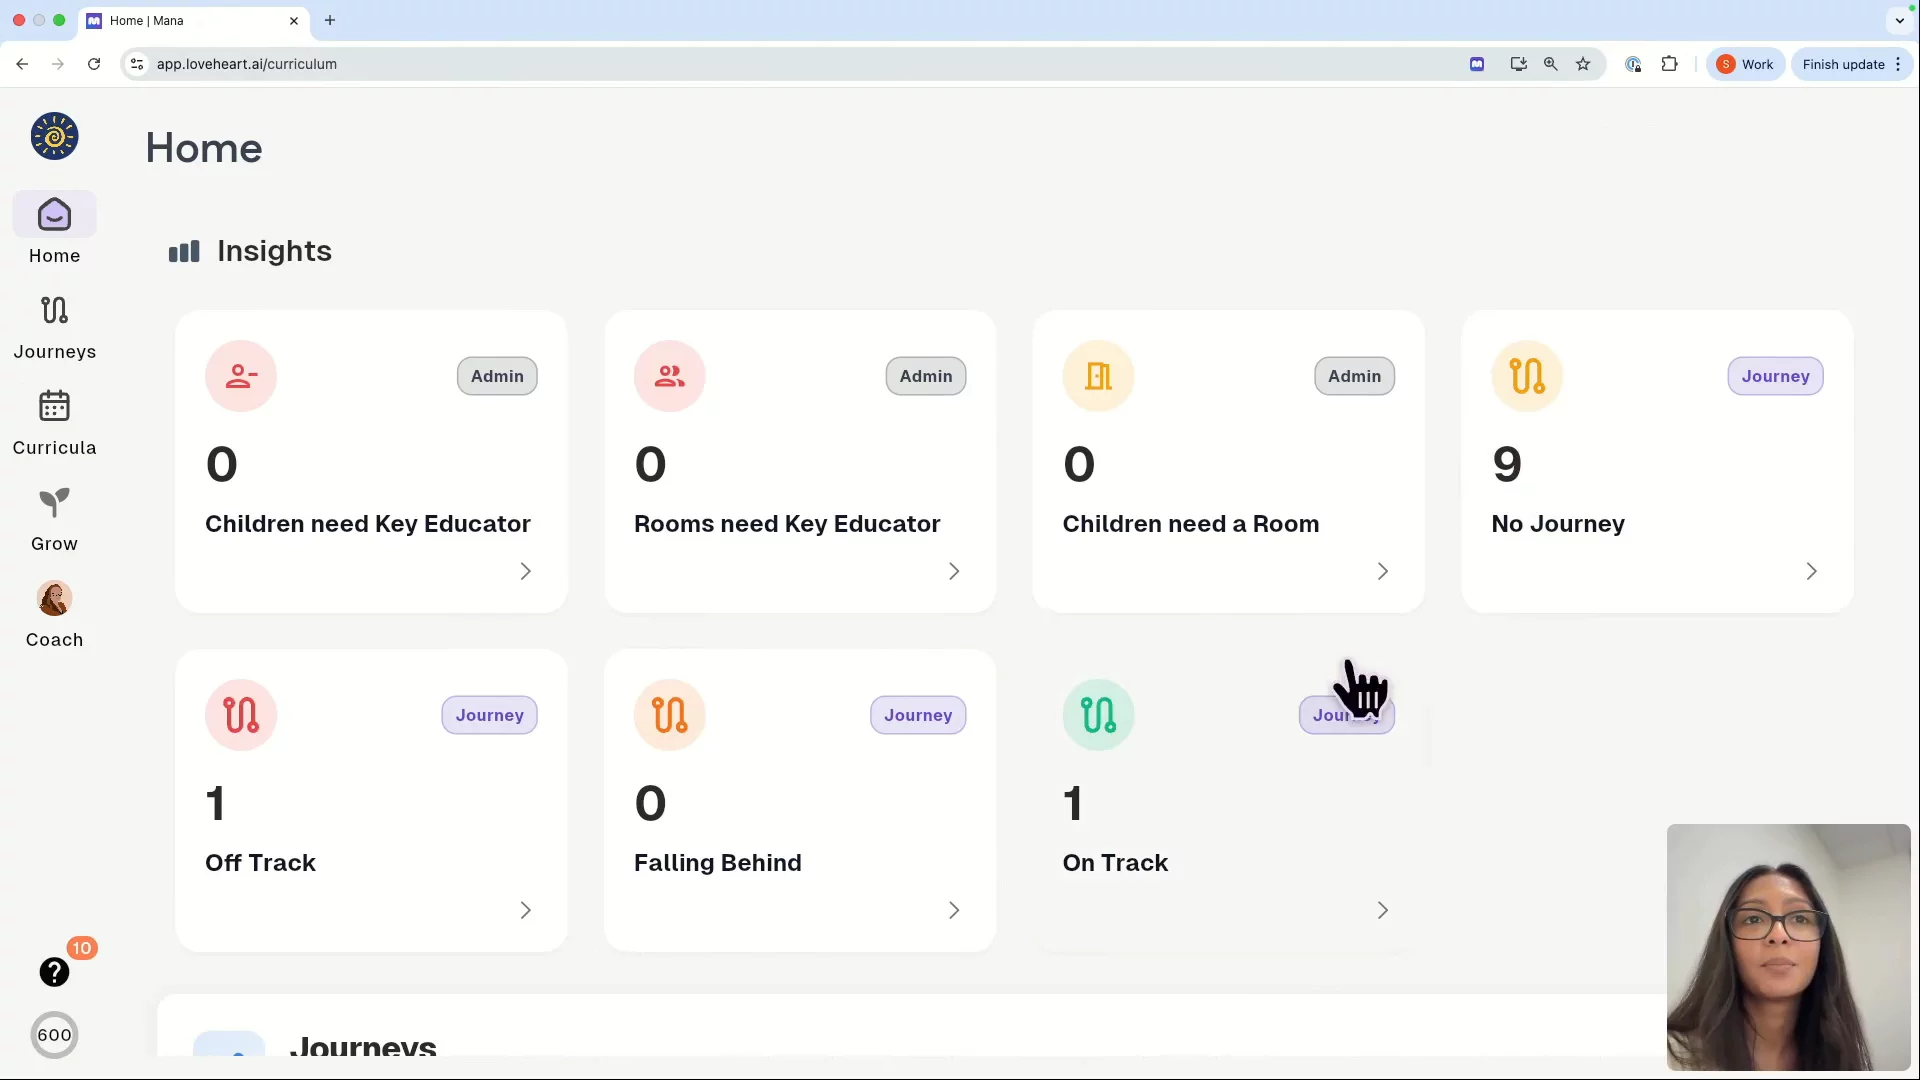
Task: Bookmark page with star icon
Action: pos(1583,64)
